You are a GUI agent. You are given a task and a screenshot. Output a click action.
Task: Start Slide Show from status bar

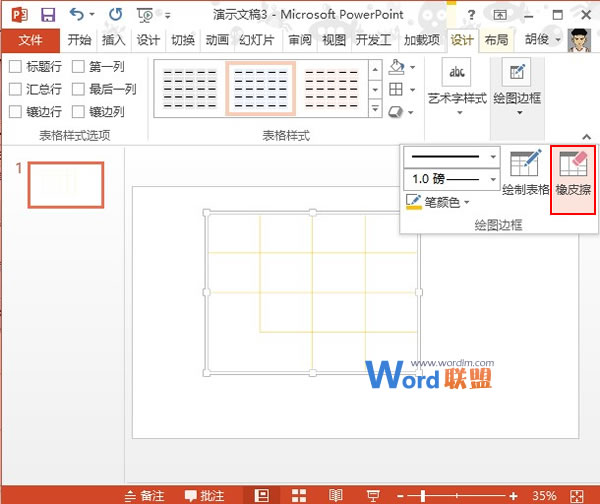click(373, 496)
